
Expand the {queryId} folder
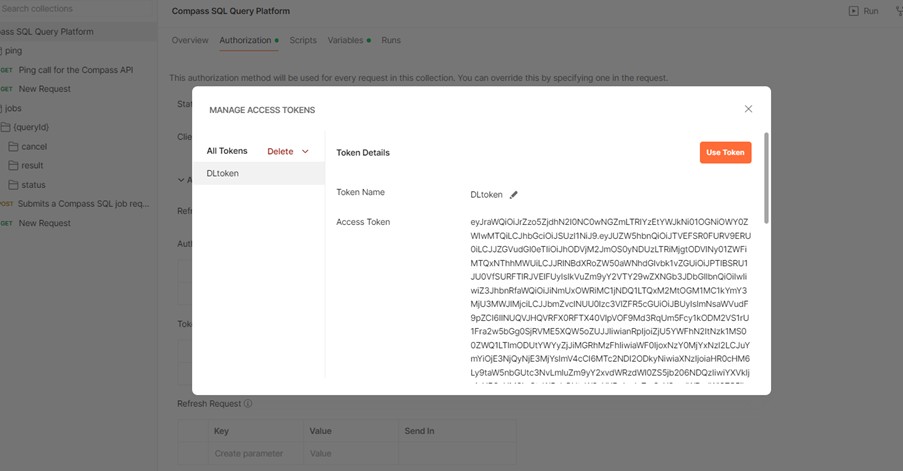pos(30,127)
